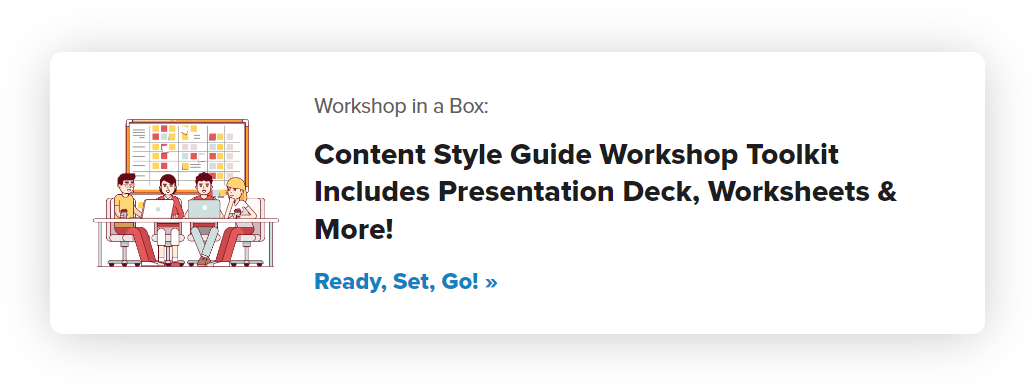Open the Content Style Guide Workshop Toolkit heading
This screenshot has height=388, width=1033.
[605, 192]
